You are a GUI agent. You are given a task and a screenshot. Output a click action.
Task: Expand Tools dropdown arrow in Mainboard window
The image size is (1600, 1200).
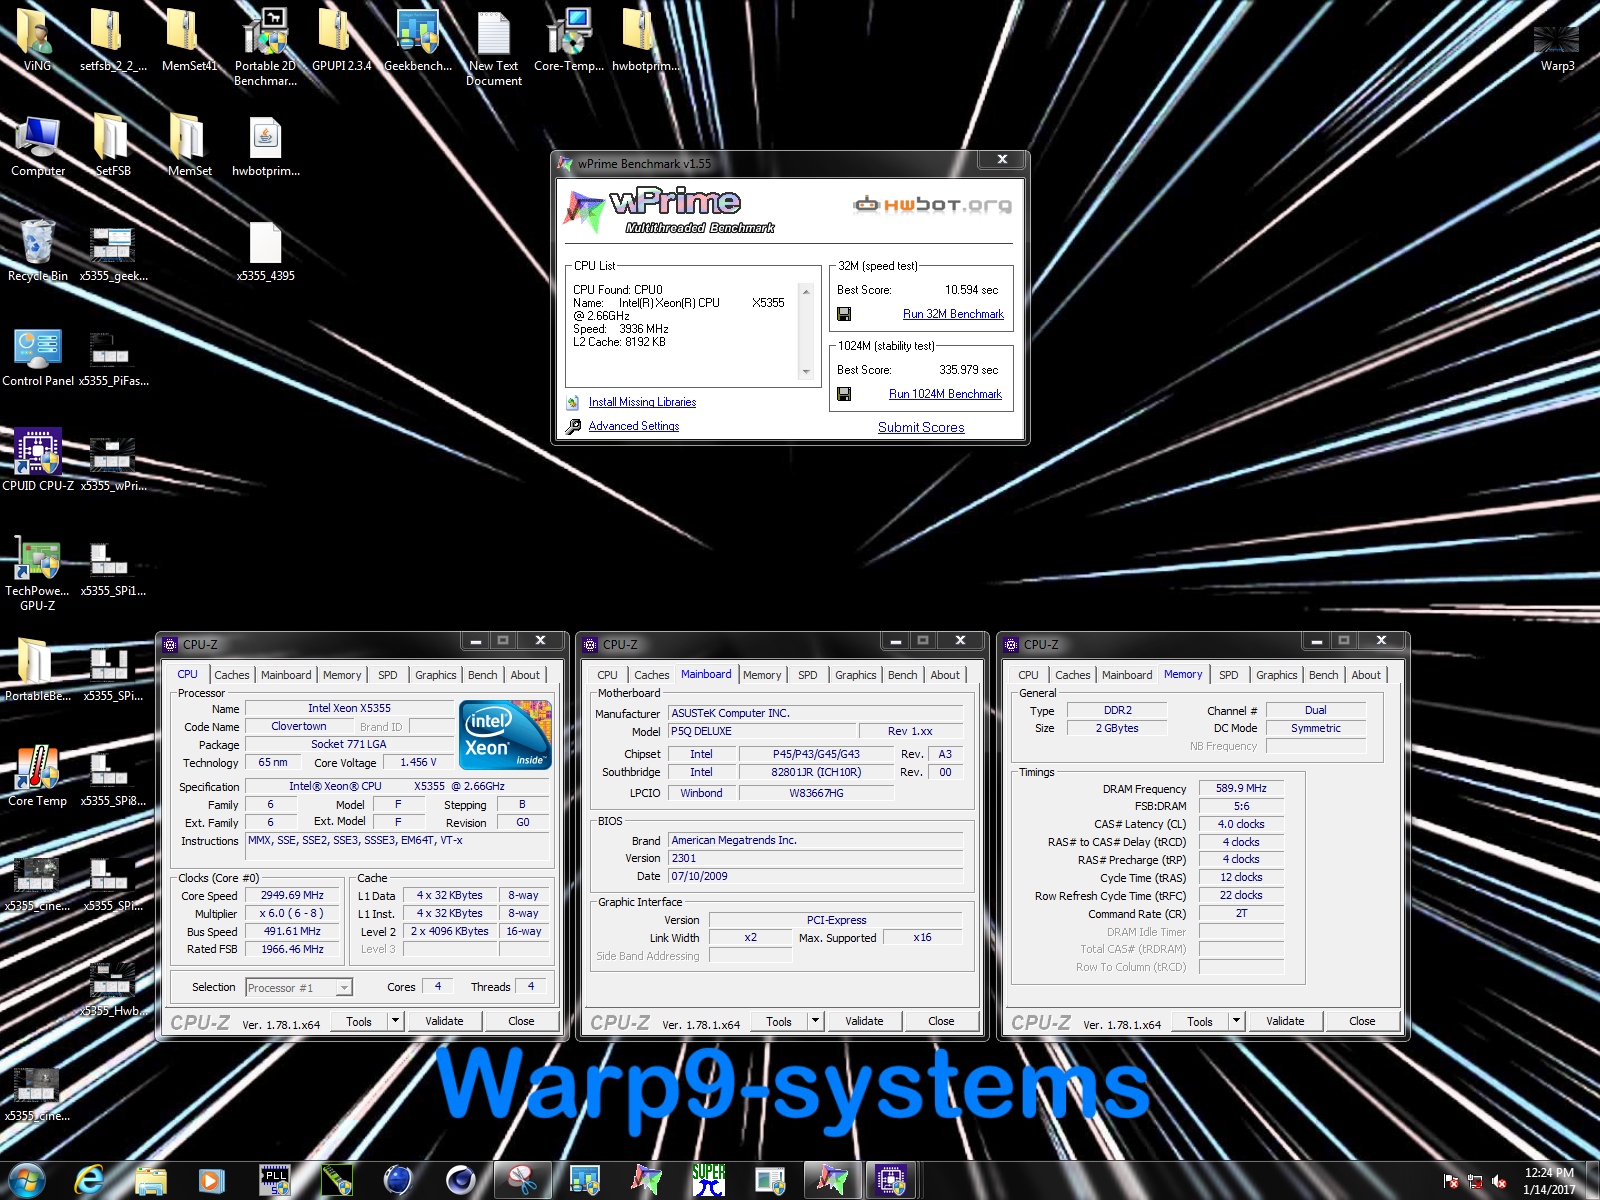(x=816, y=1021)
